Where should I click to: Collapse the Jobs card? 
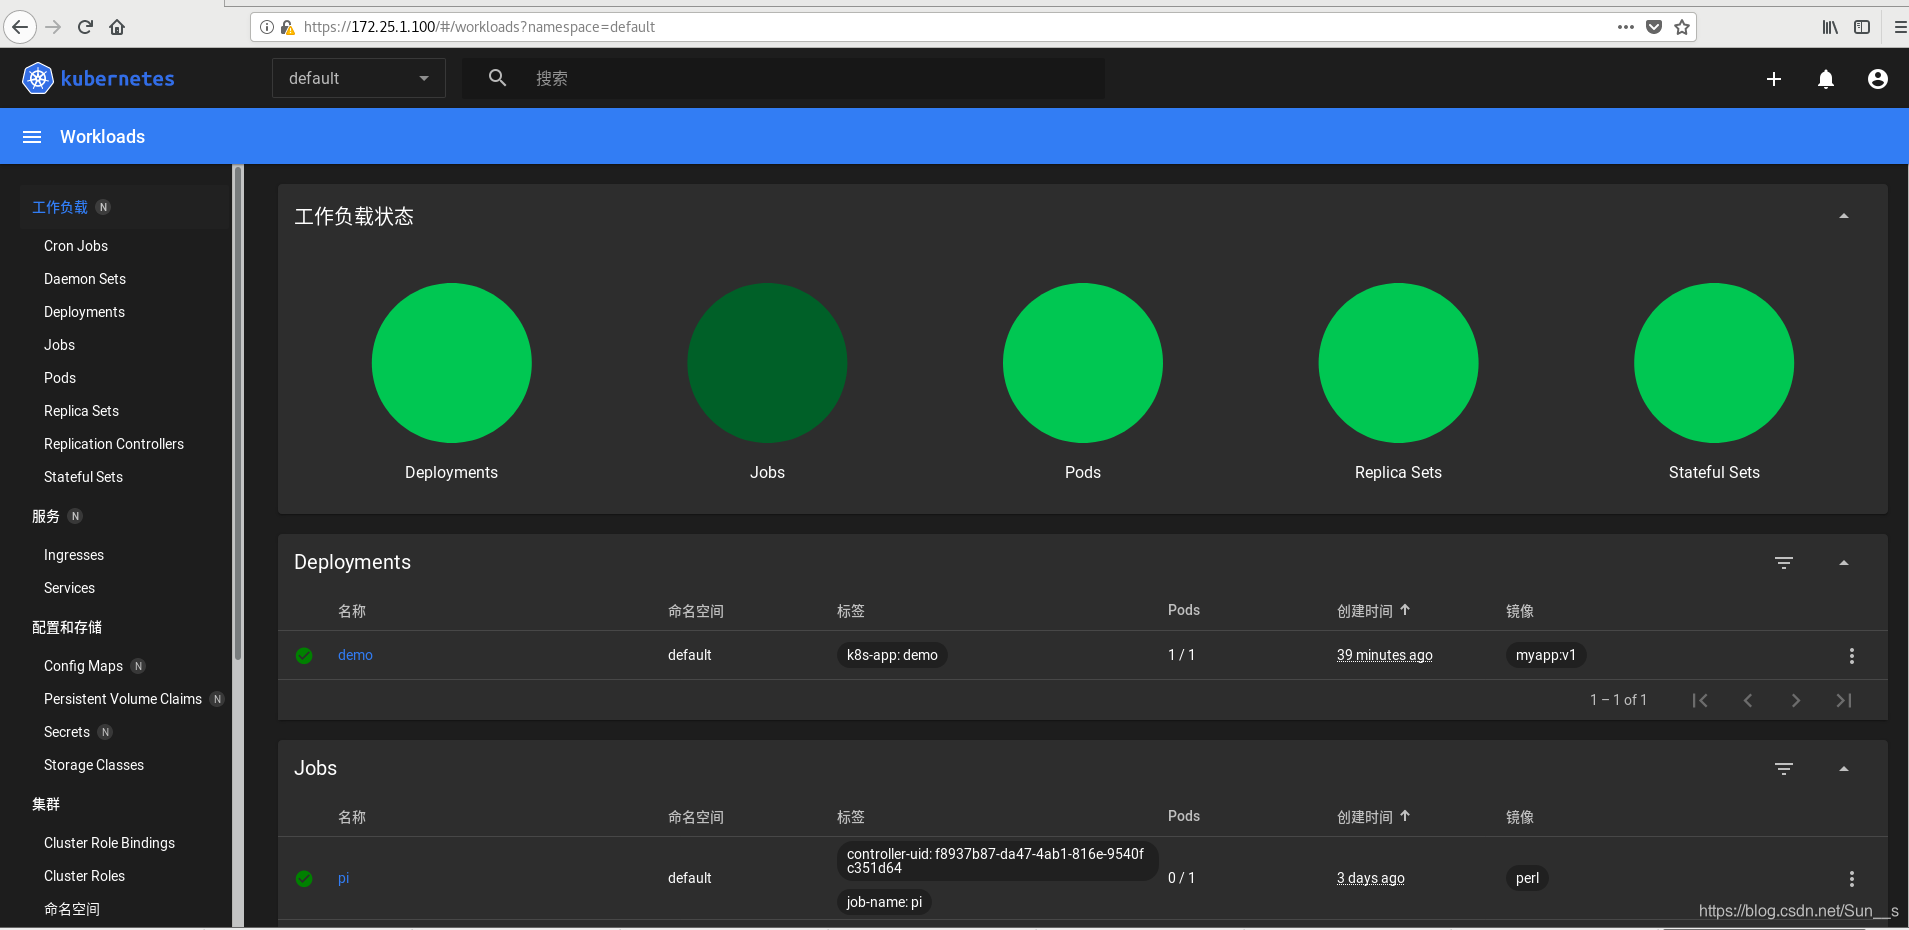(x=1844, y=769)
